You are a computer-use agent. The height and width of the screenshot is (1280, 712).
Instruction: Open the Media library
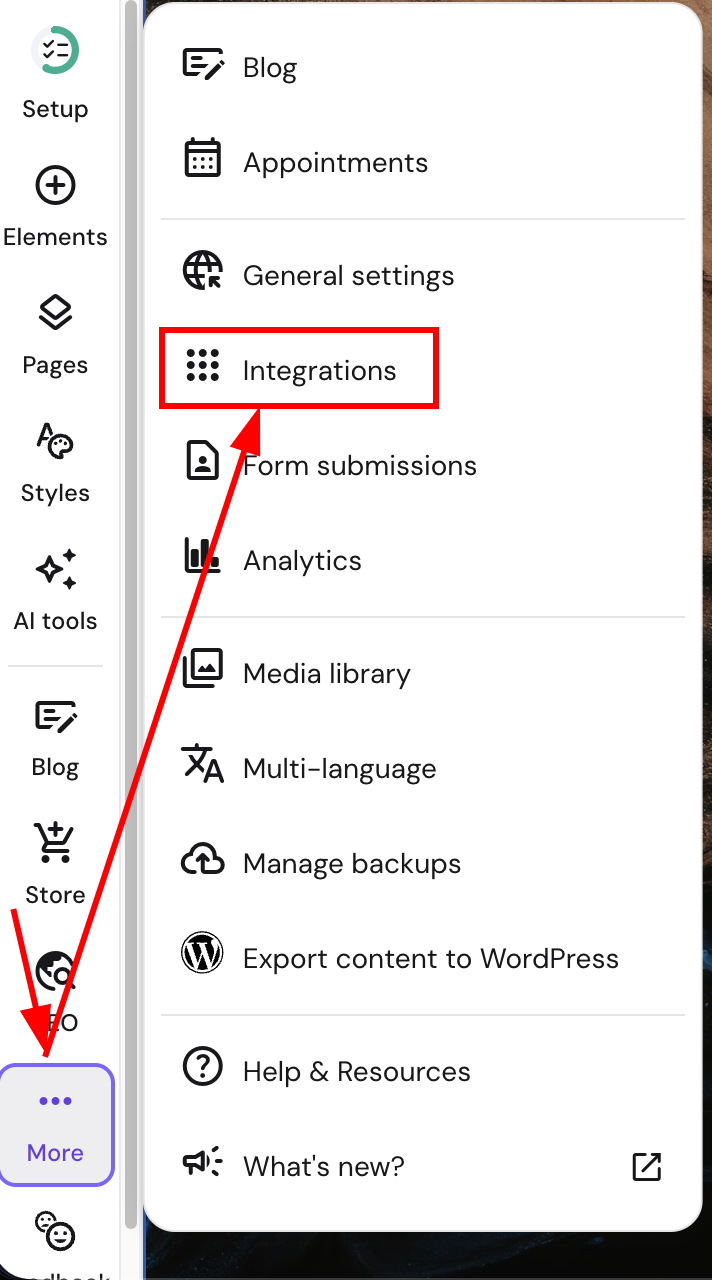point(326,674)
